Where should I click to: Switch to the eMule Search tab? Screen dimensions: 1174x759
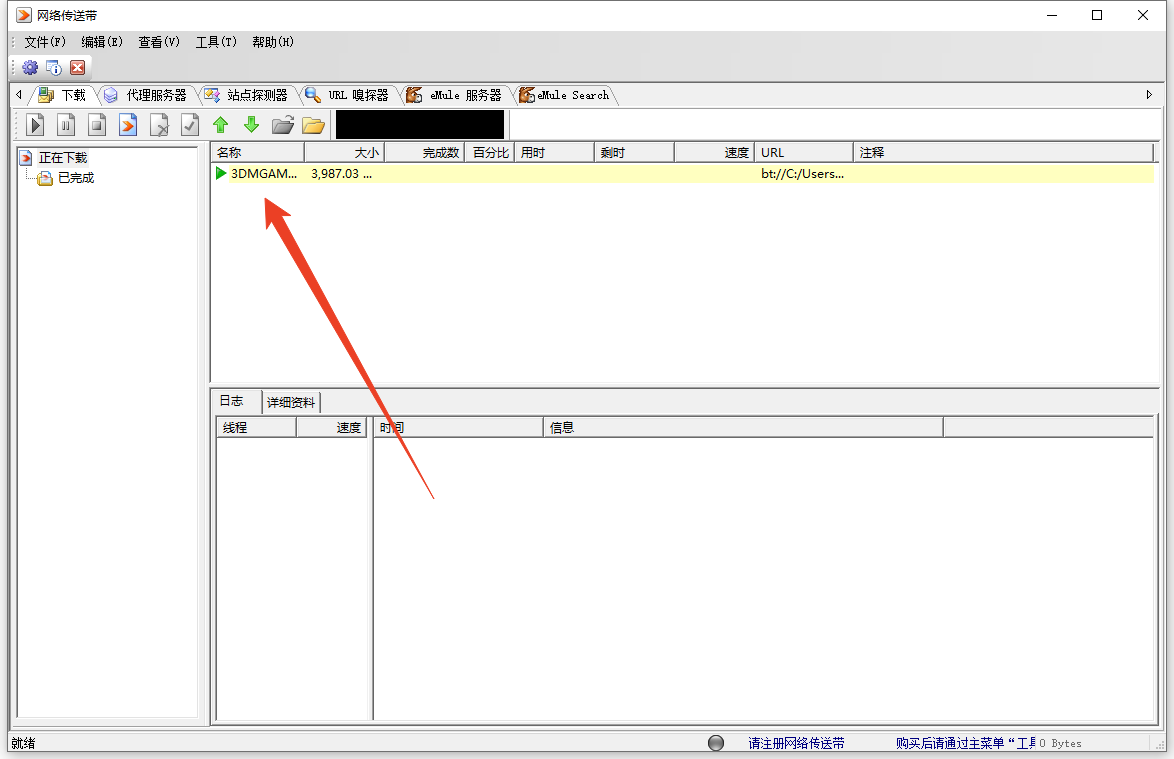click(566, 95)
